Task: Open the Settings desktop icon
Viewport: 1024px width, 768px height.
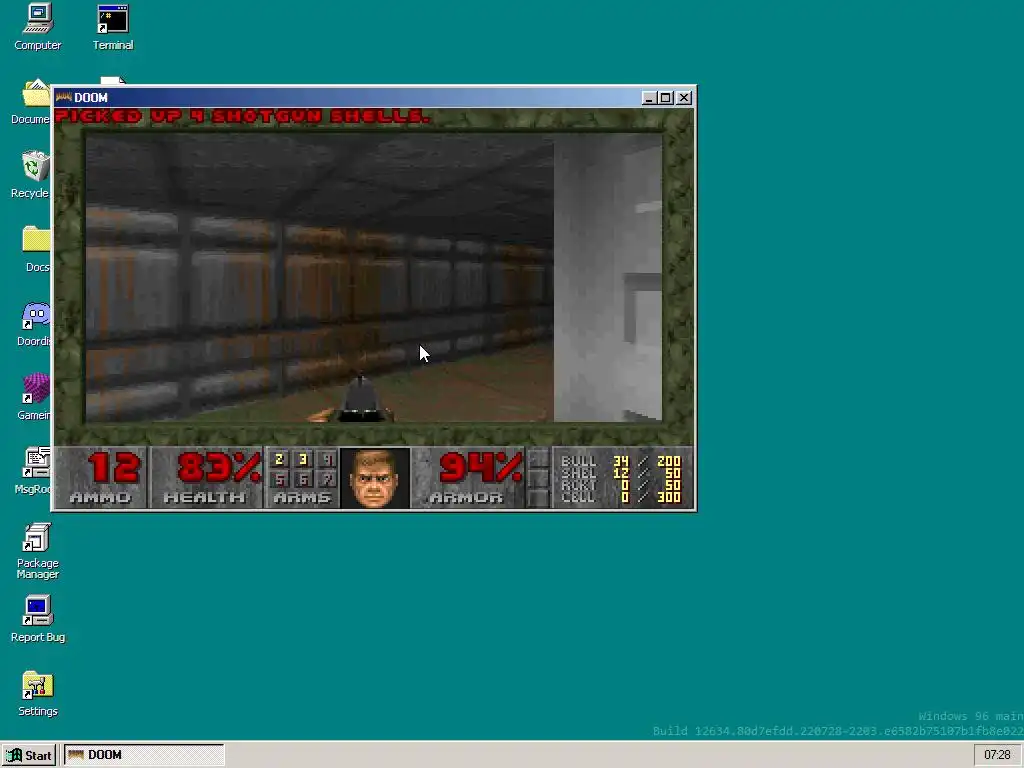Action: click(x=38, y=693)
